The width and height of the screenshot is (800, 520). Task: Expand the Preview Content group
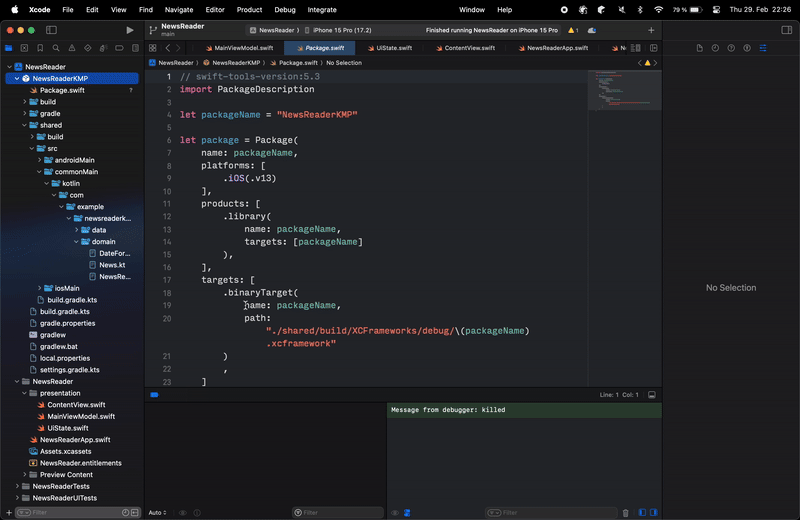click(24, 475)
